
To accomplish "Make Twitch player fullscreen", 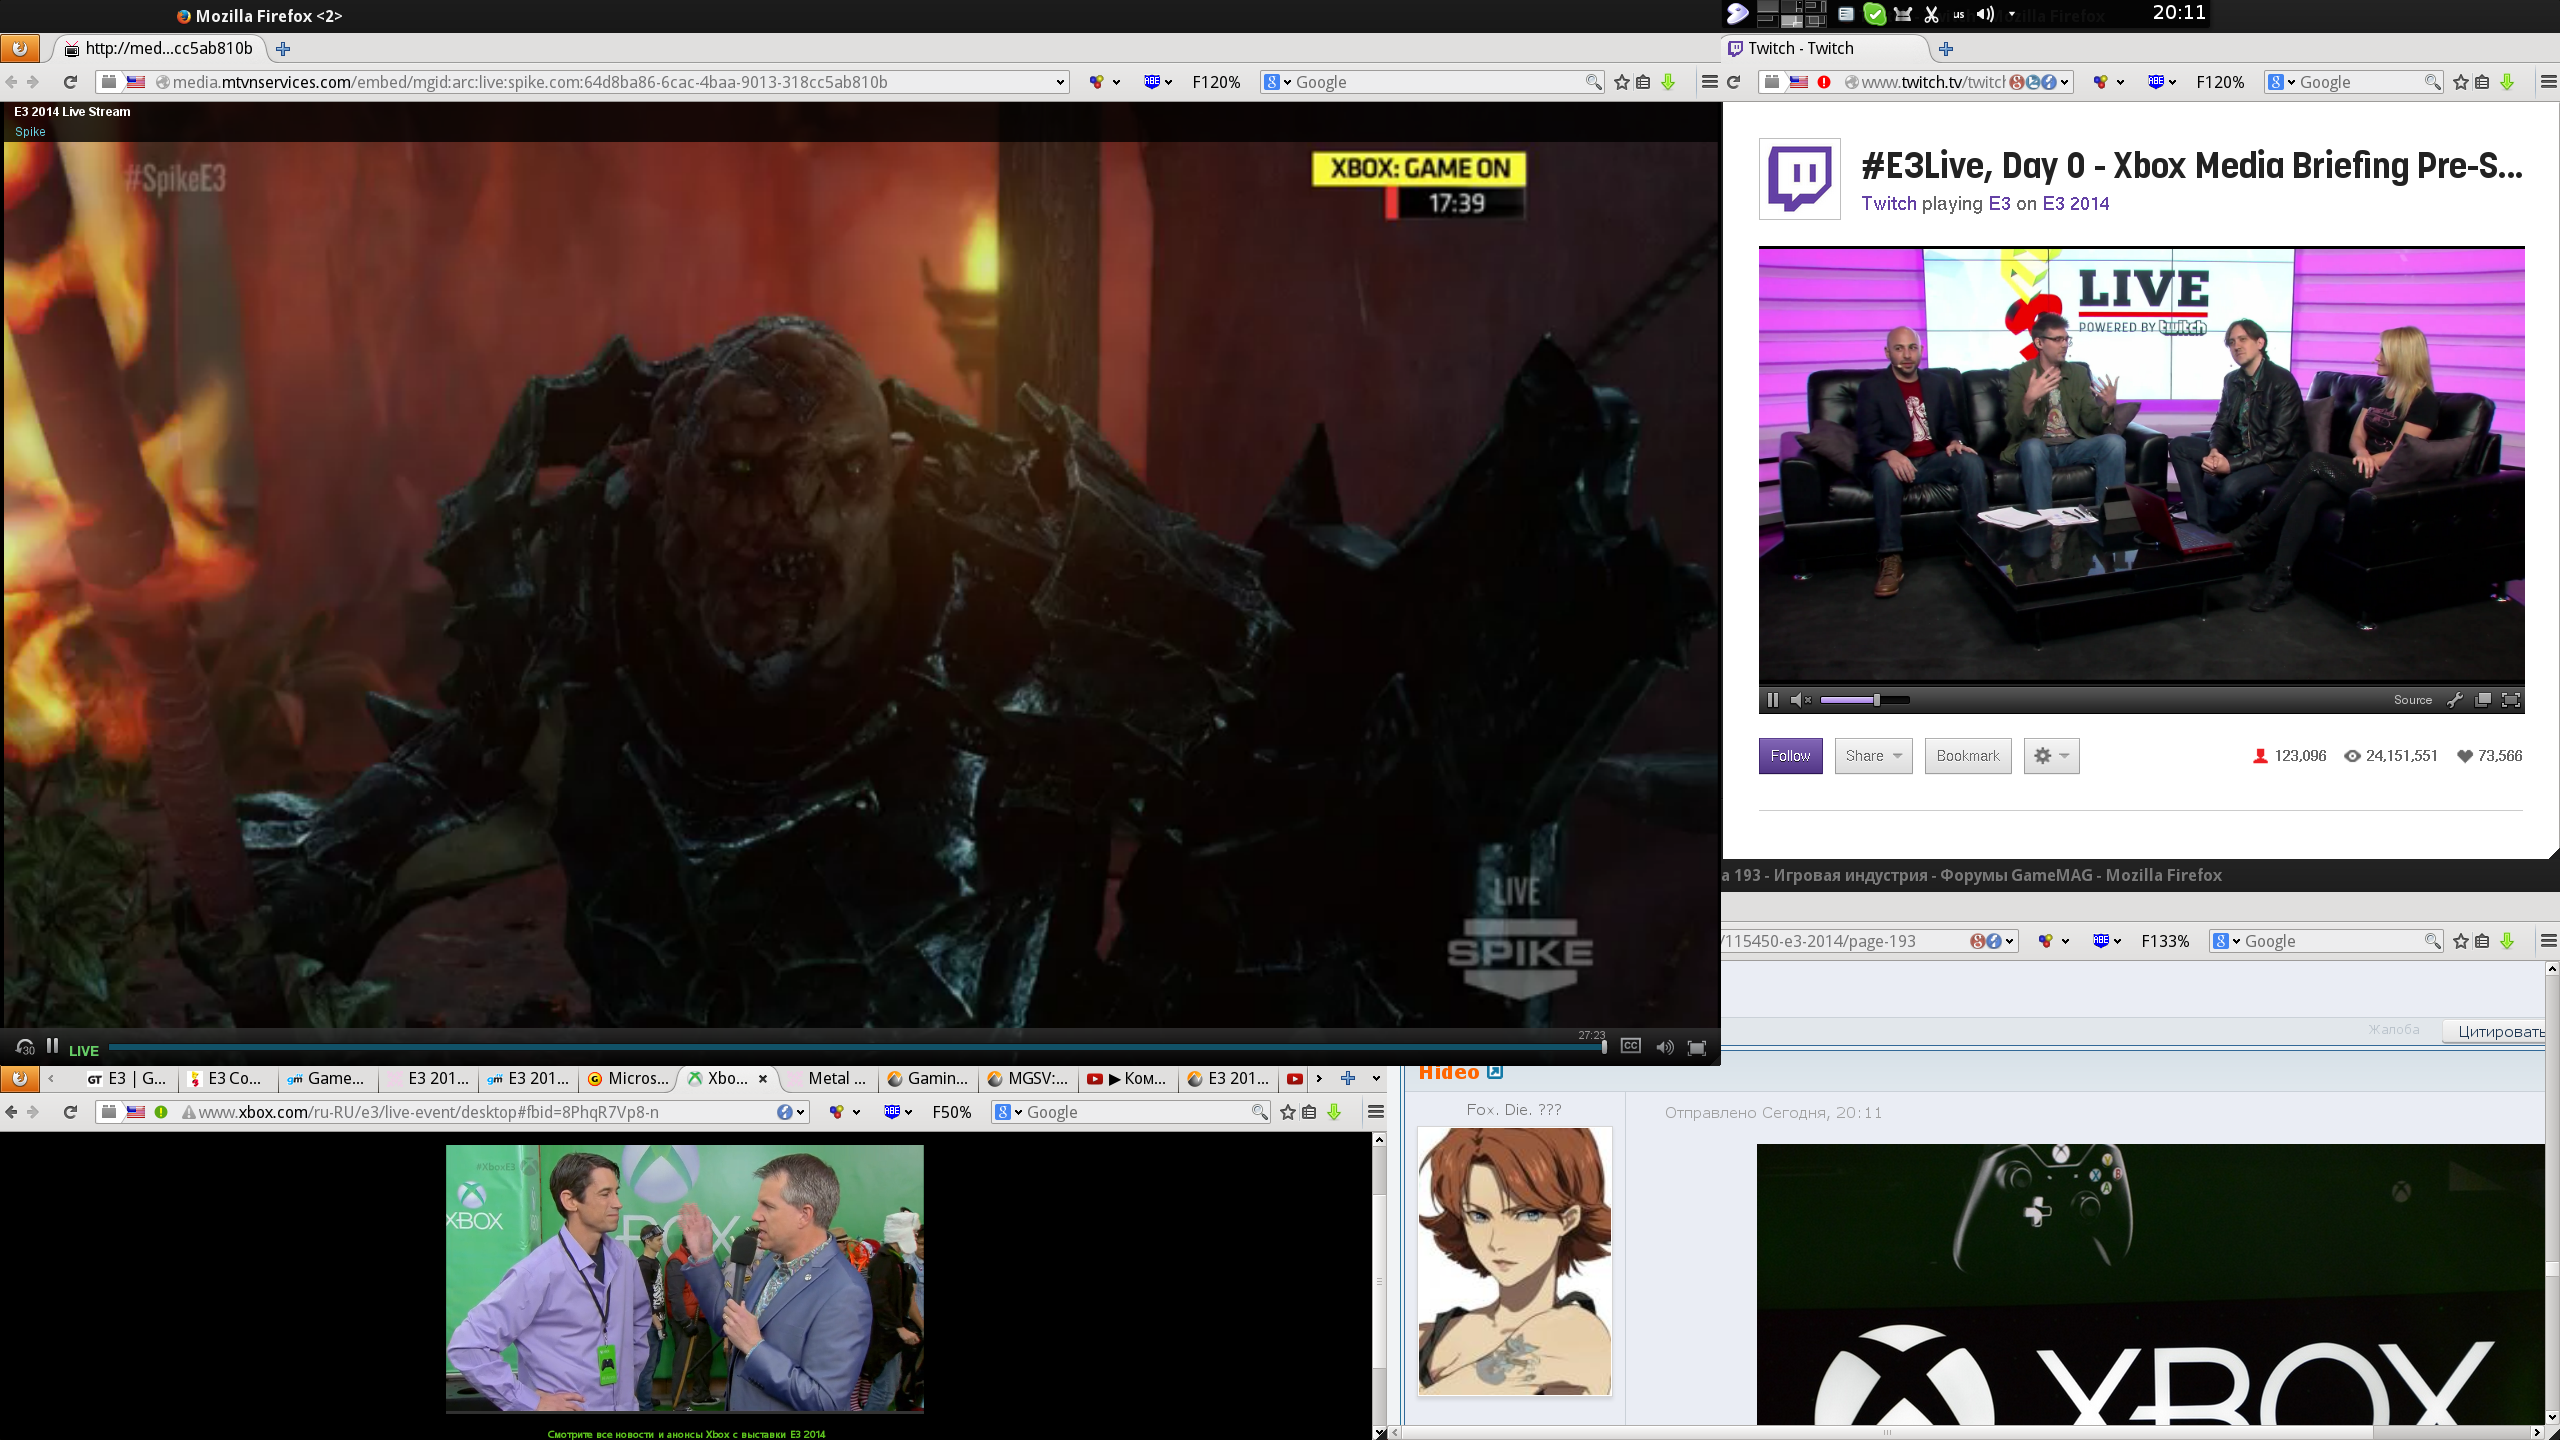I will coord(2510,700).
